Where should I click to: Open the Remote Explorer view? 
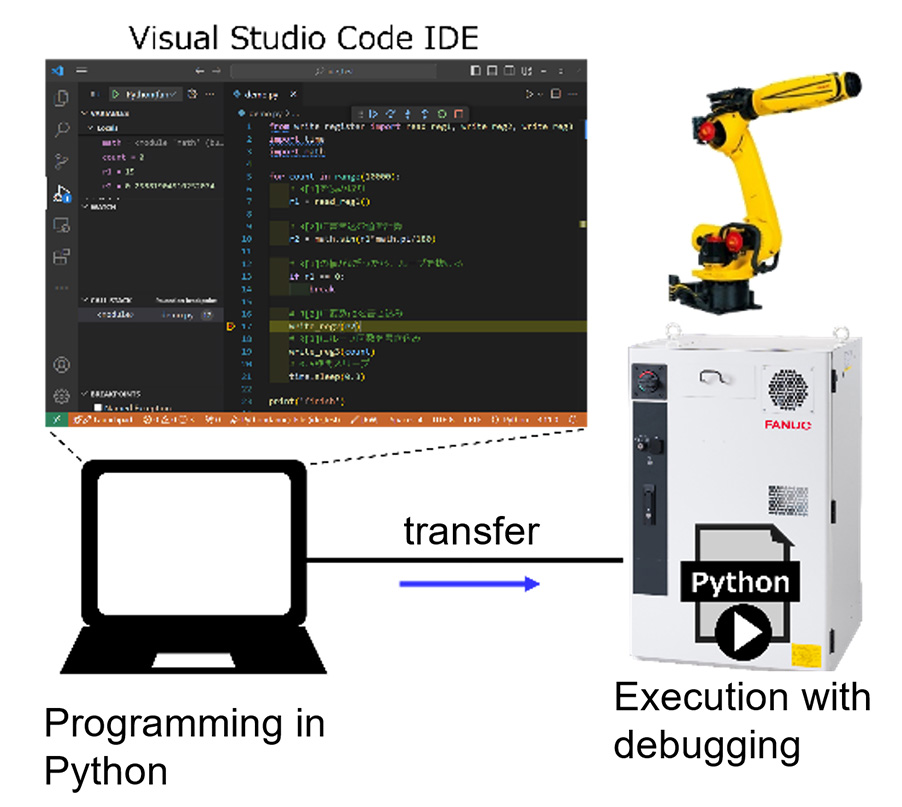(62, 224)
